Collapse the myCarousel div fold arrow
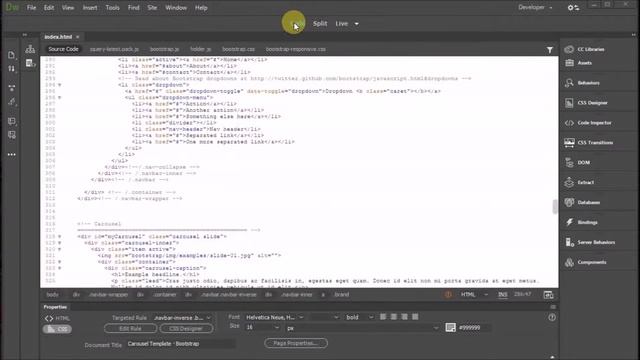 pos(60,236)
